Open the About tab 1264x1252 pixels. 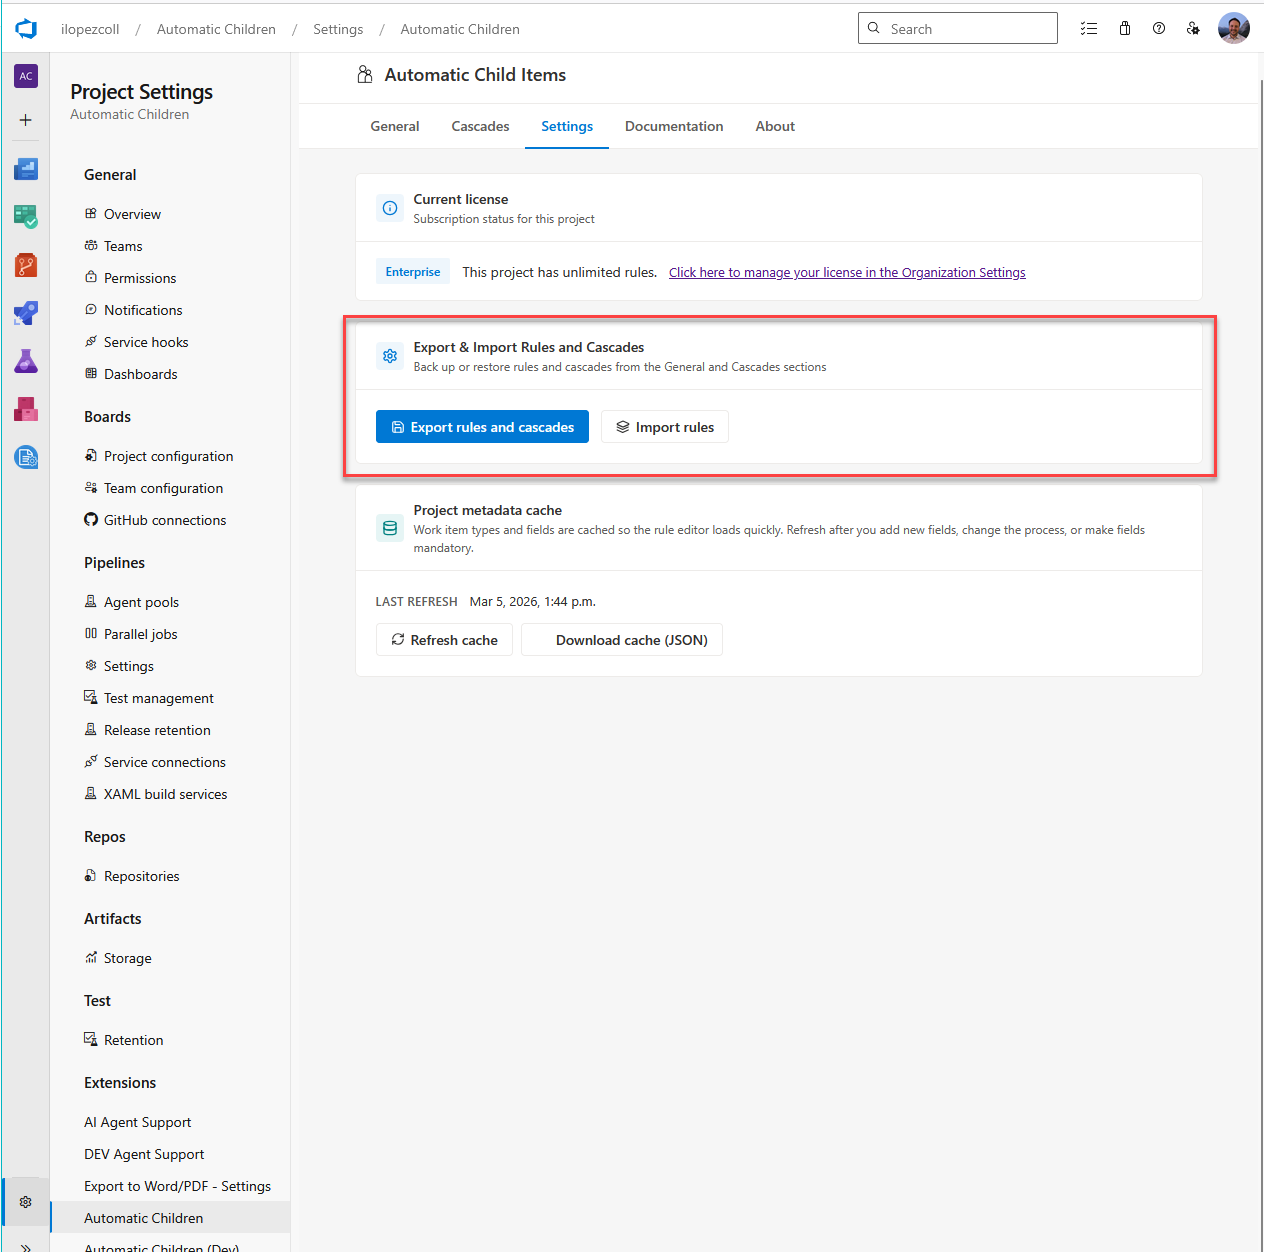tap(774, 126)
